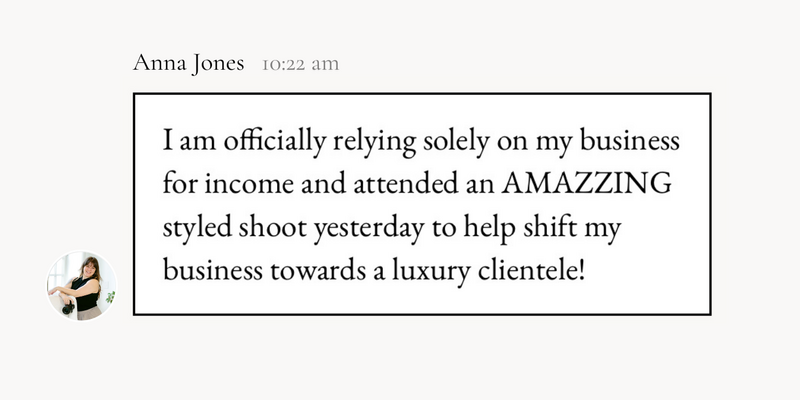Click the camera held in avatar photo
This screenshot has width=800, height=400.
(x=68, y=307)
